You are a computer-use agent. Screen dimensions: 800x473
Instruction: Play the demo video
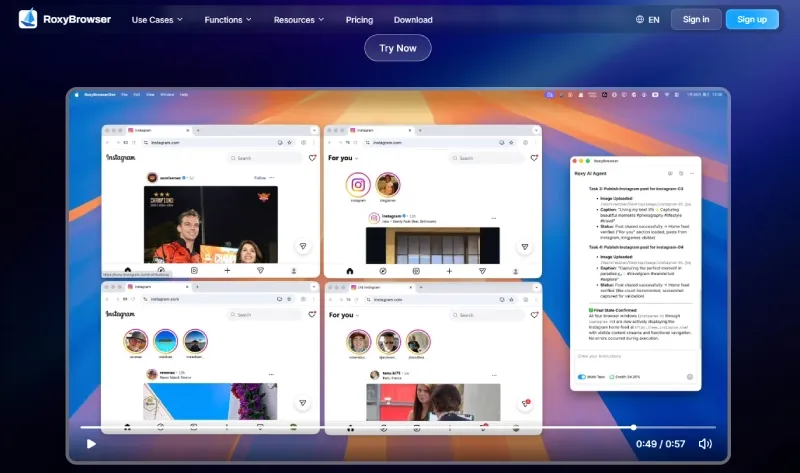pyautogui.click(x=91, y=444)
